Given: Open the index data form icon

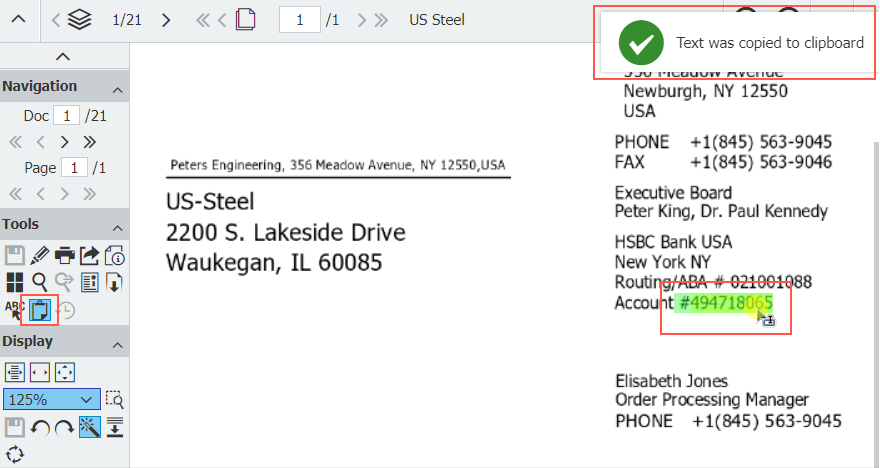Looking at the screenshot, I should coord(89,282).
